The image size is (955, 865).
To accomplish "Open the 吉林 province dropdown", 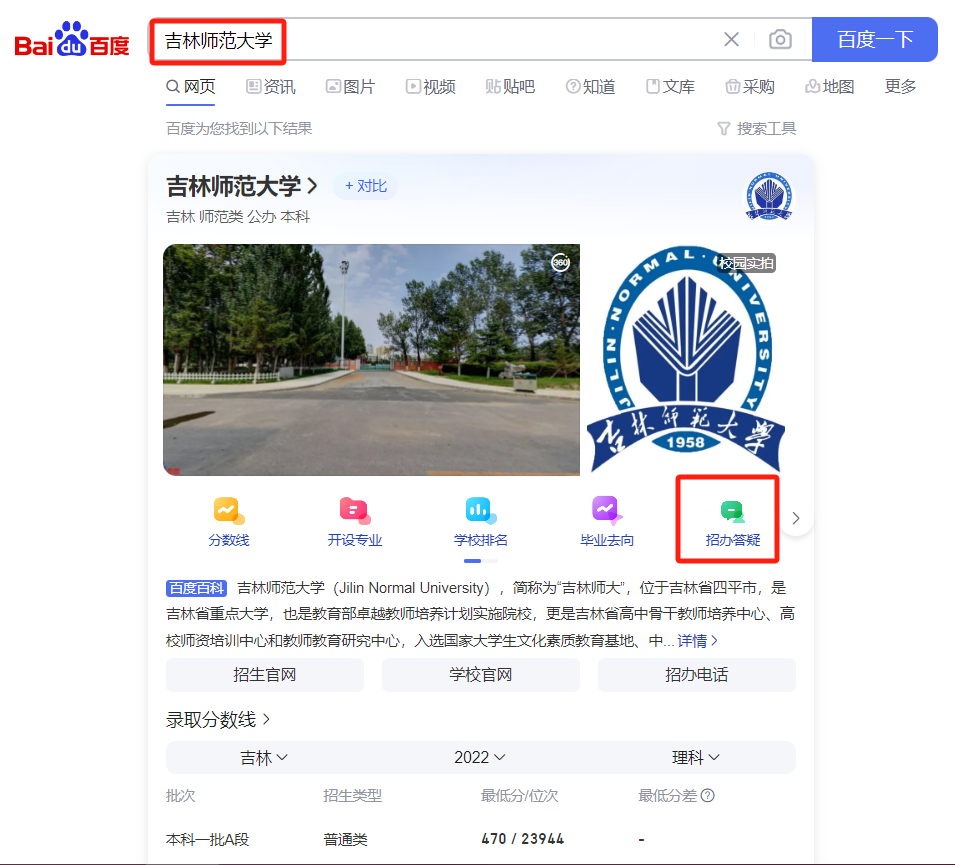I will pos(264,758).
